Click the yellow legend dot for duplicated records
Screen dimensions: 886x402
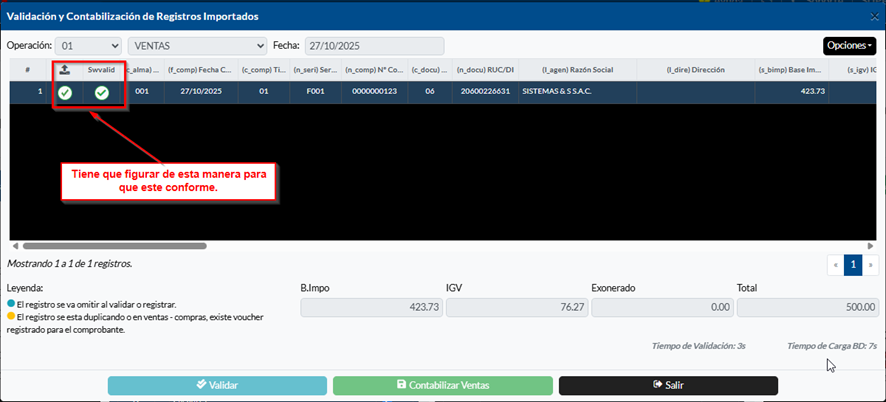(11, 316)
